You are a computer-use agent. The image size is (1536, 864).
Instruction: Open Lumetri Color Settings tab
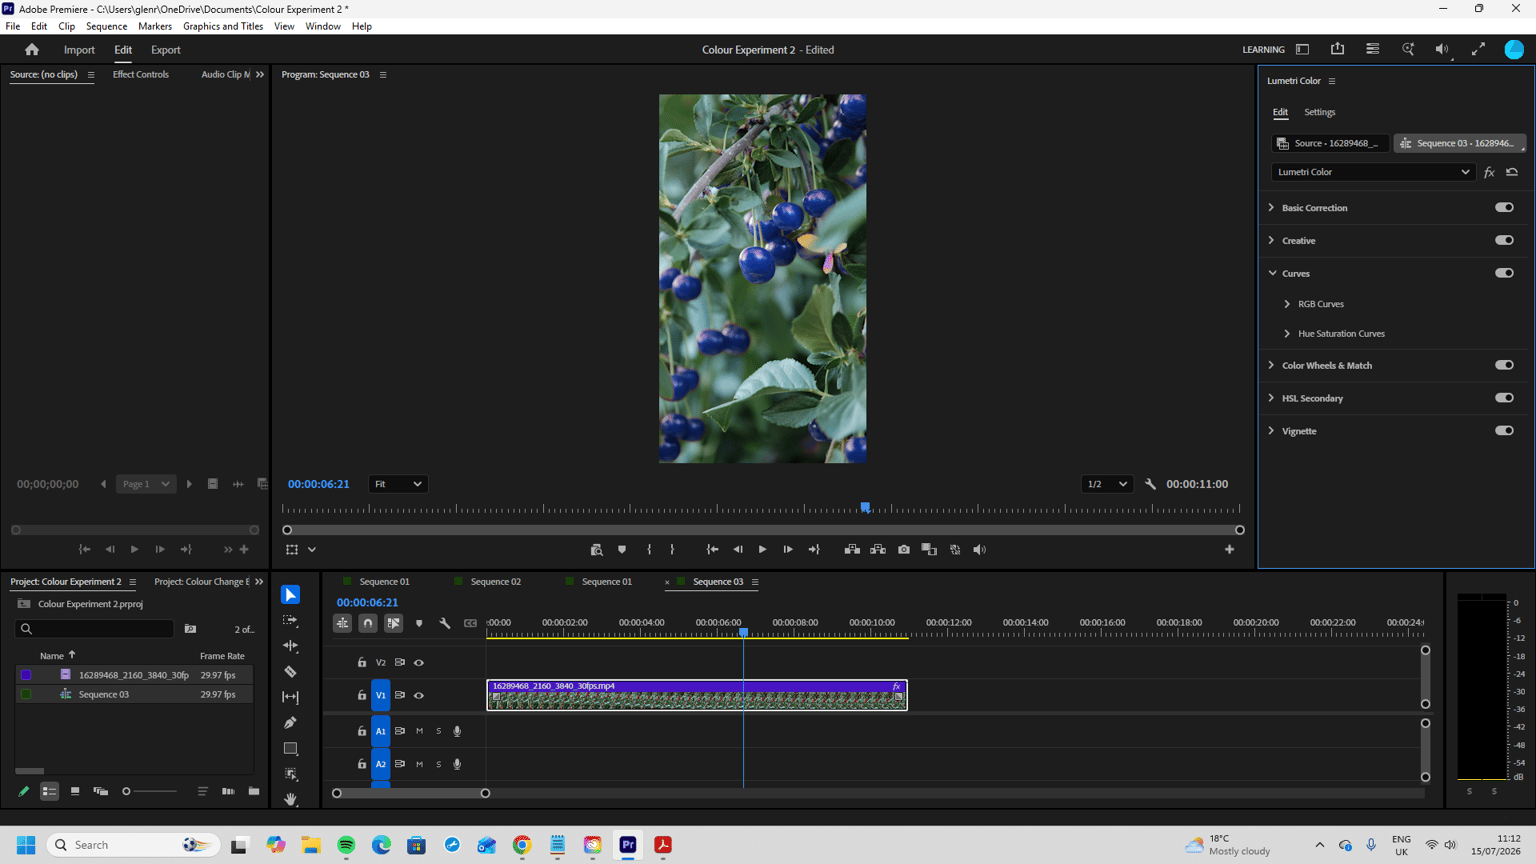click(1319, 112)
